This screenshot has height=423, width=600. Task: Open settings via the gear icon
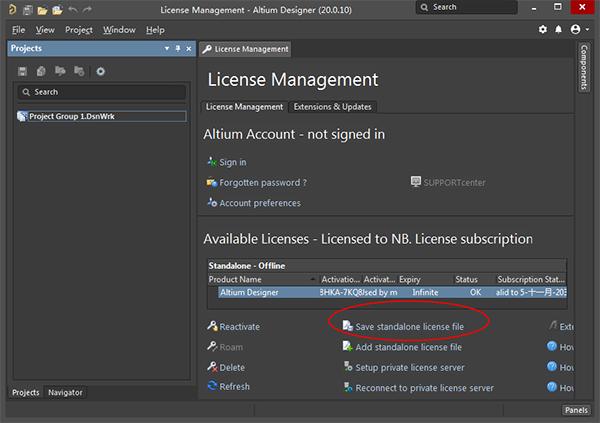[x=543, y=29]
